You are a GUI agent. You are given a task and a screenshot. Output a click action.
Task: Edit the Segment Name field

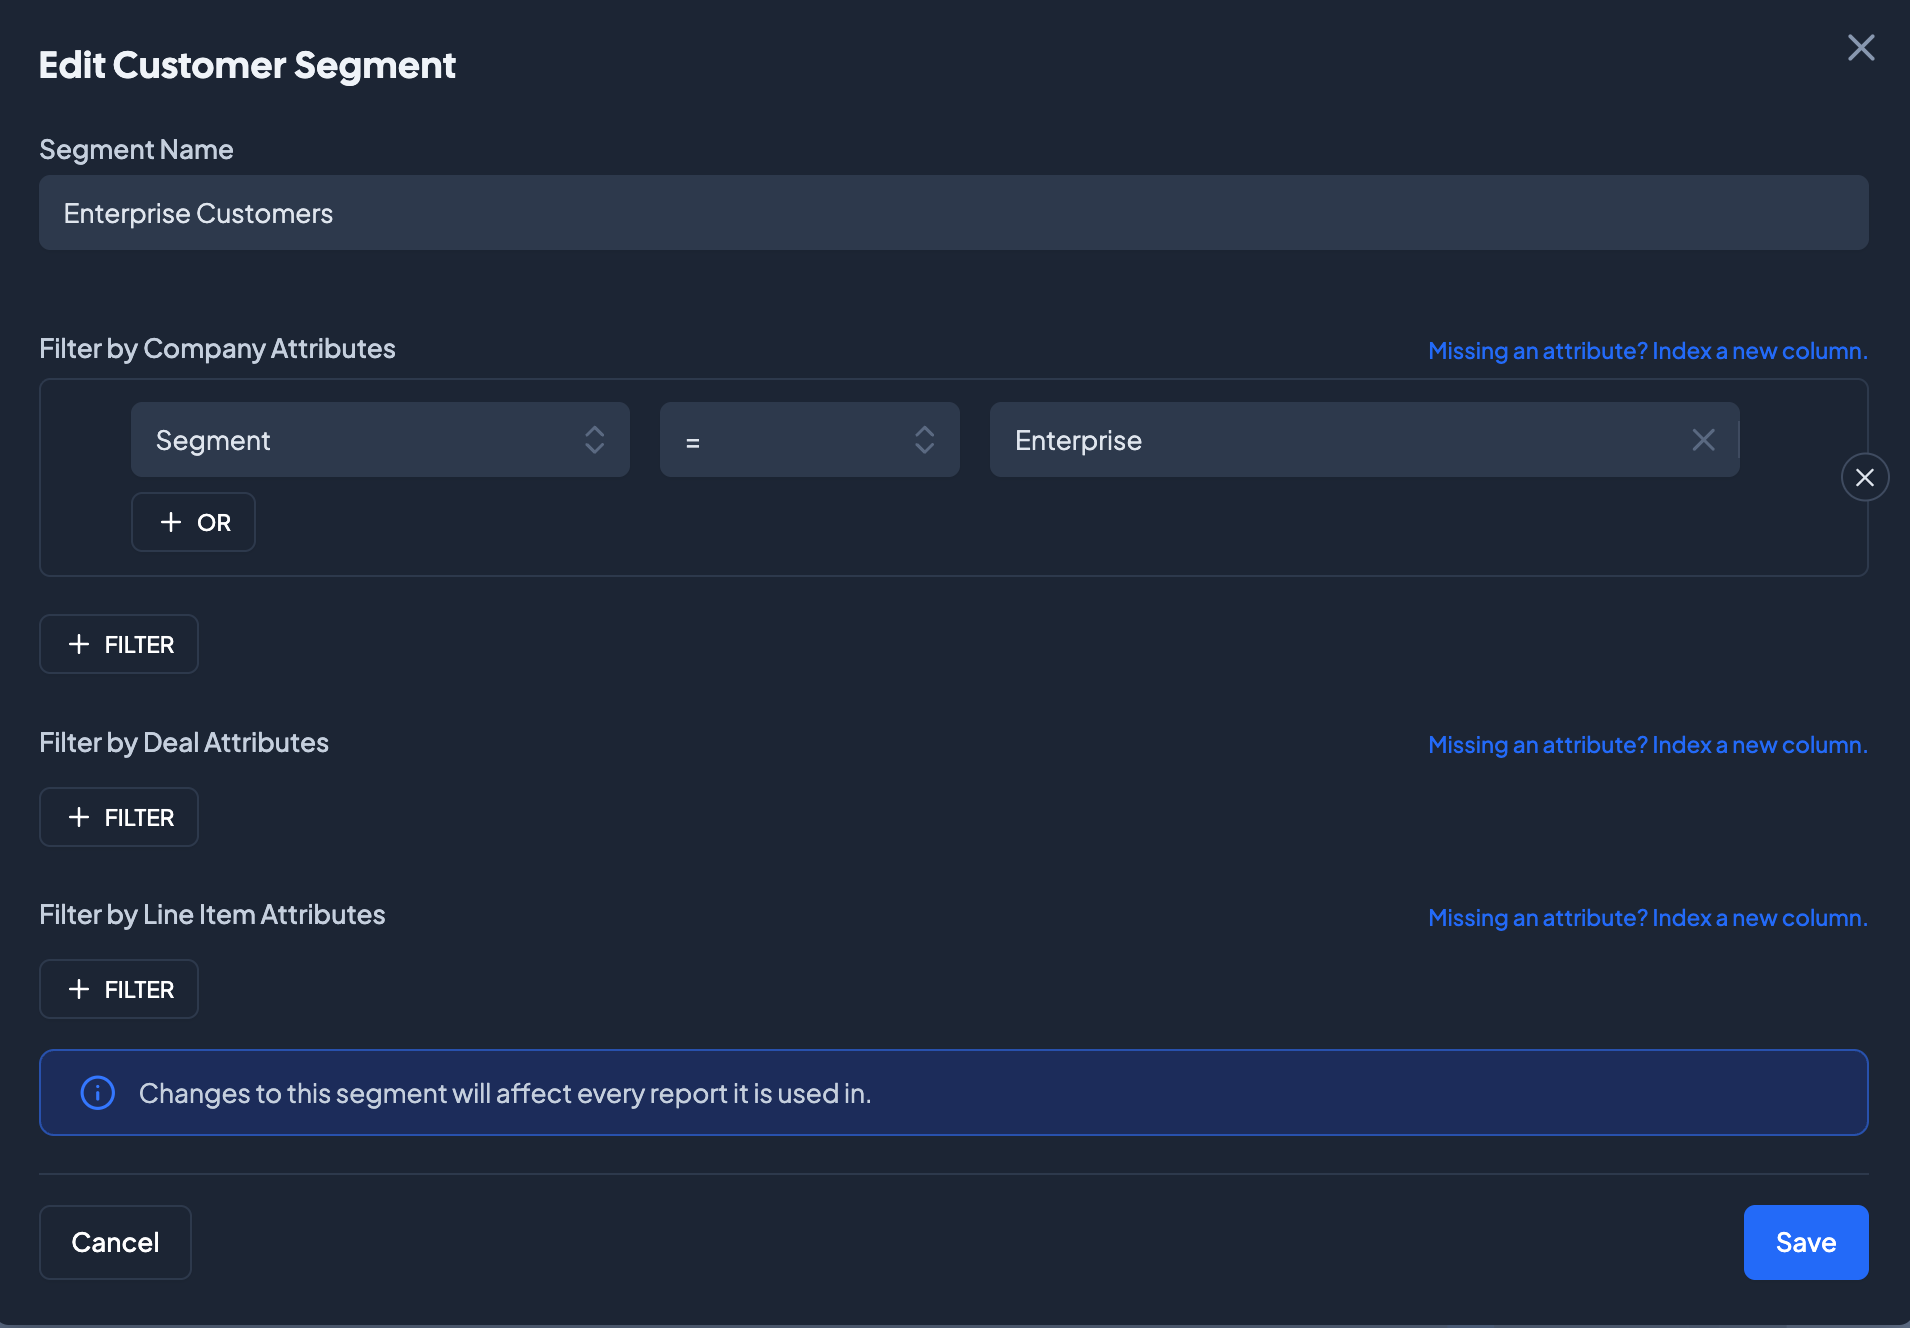click(x=953, y=213)
